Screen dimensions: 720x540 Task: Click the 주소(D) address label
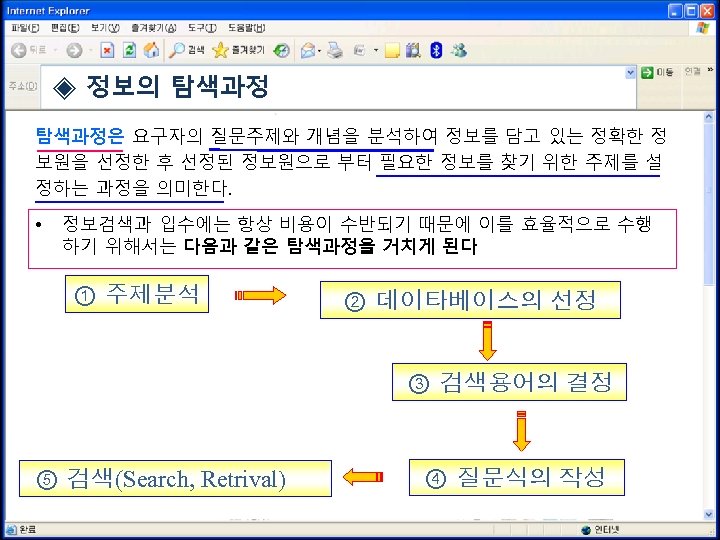tap(22, 86)
